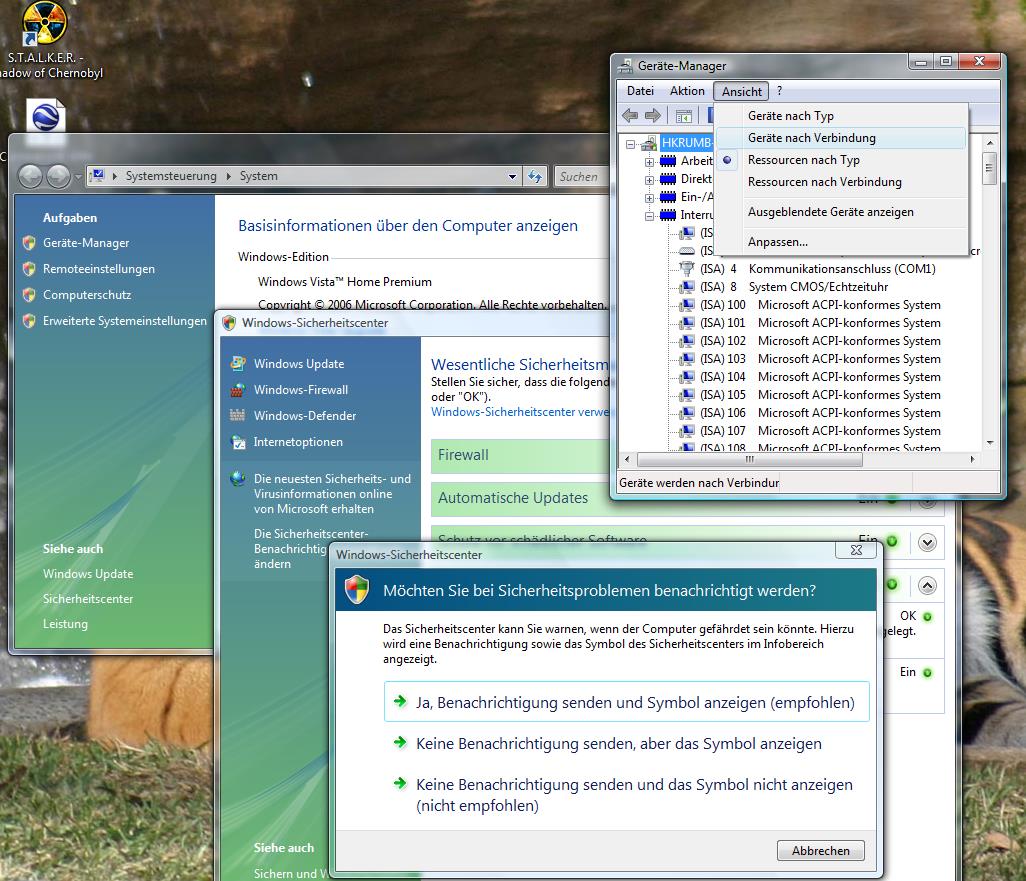Click the shield icon next to Erweiterte Systemeinstellungen
This screenshot has height=881, width=1026.
click(29, 321)
